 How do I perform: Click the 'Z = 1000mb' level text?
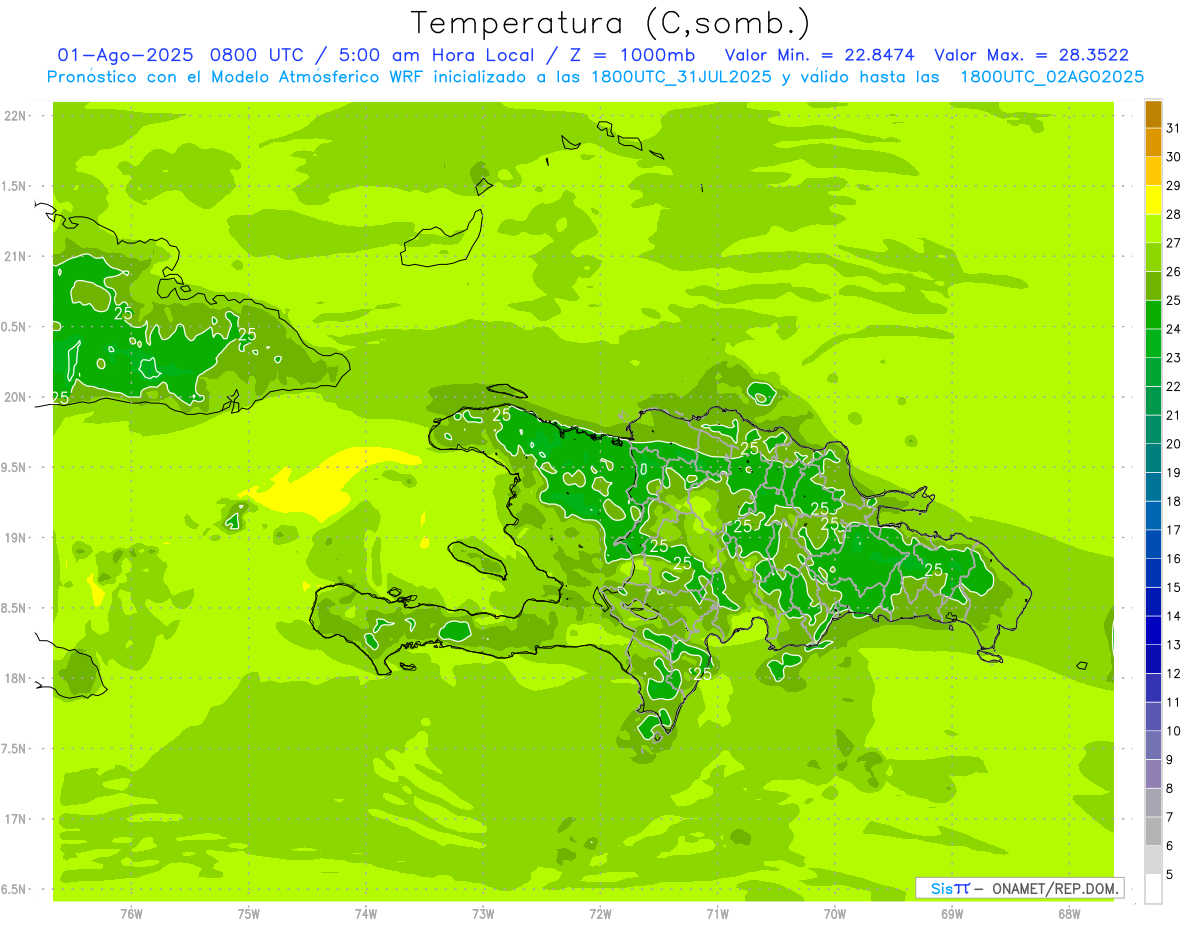632,55
